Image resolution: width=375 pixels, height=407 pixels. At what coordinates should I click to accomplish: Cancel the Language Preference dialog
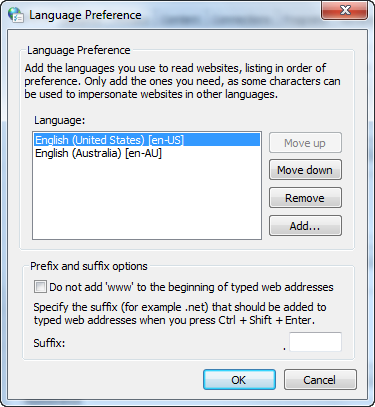point(320,380)
